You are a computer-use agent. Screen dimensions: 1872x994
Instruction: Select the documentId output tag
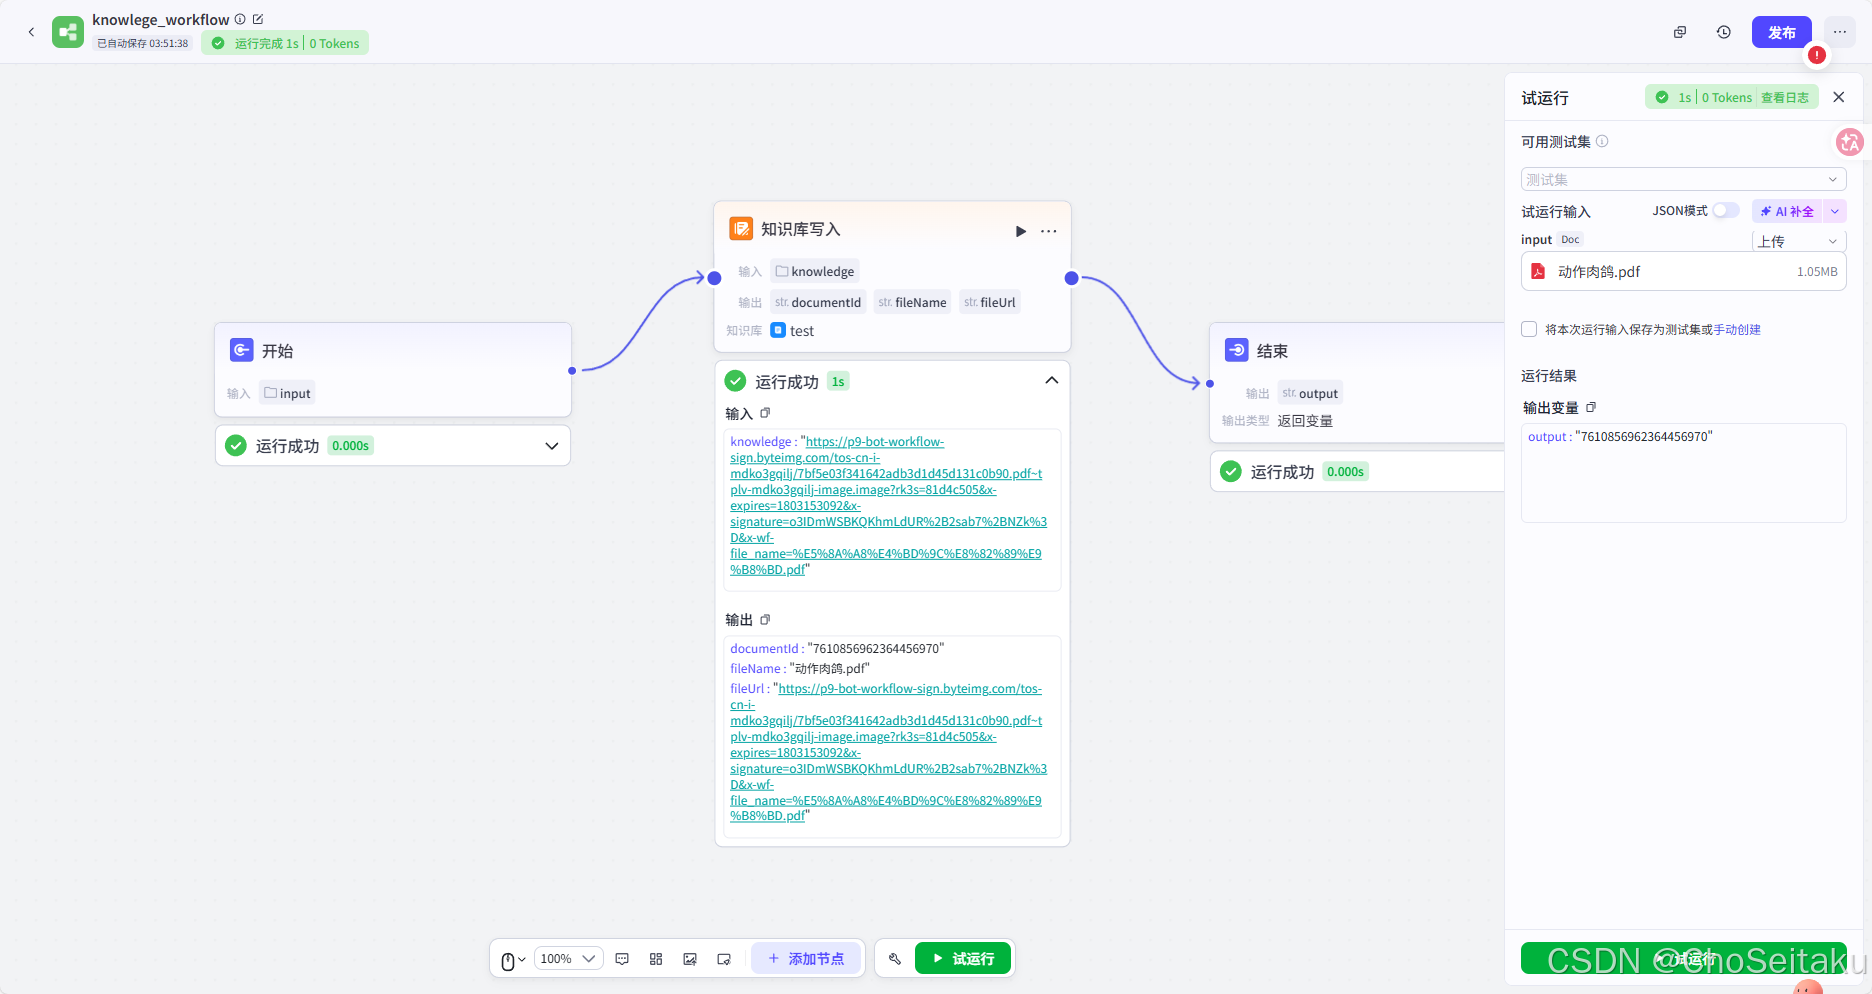click(x=818, y=302)
